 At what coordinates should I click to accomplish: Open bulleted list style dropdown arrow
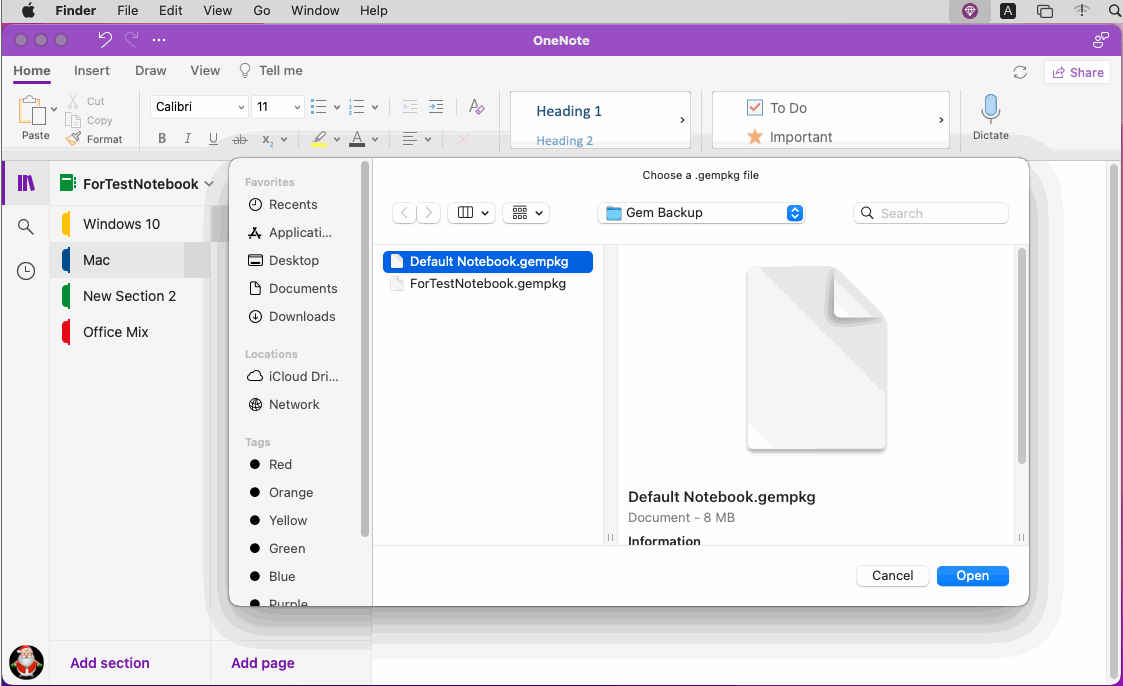coord(337,107)
